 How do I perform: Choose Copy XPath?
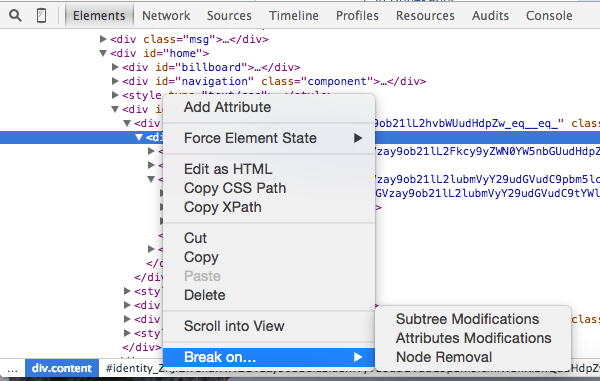click(269, 207)
